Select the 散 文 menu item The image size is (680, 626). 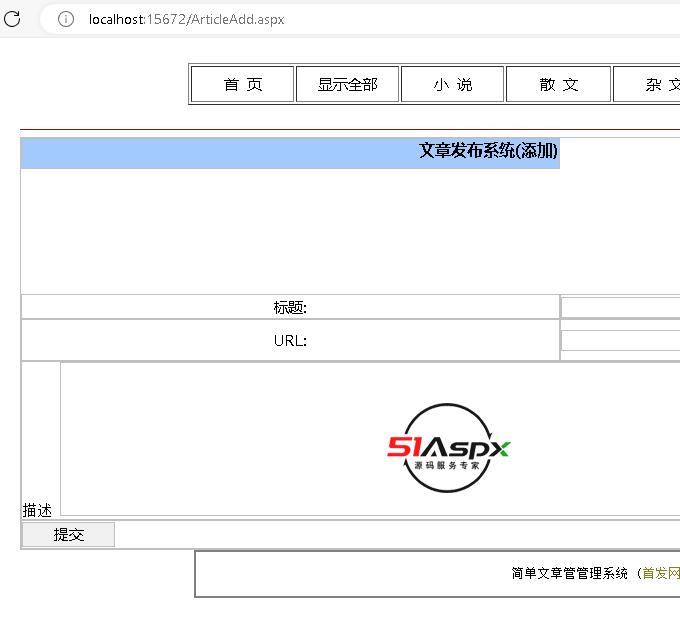click(559, 84)
